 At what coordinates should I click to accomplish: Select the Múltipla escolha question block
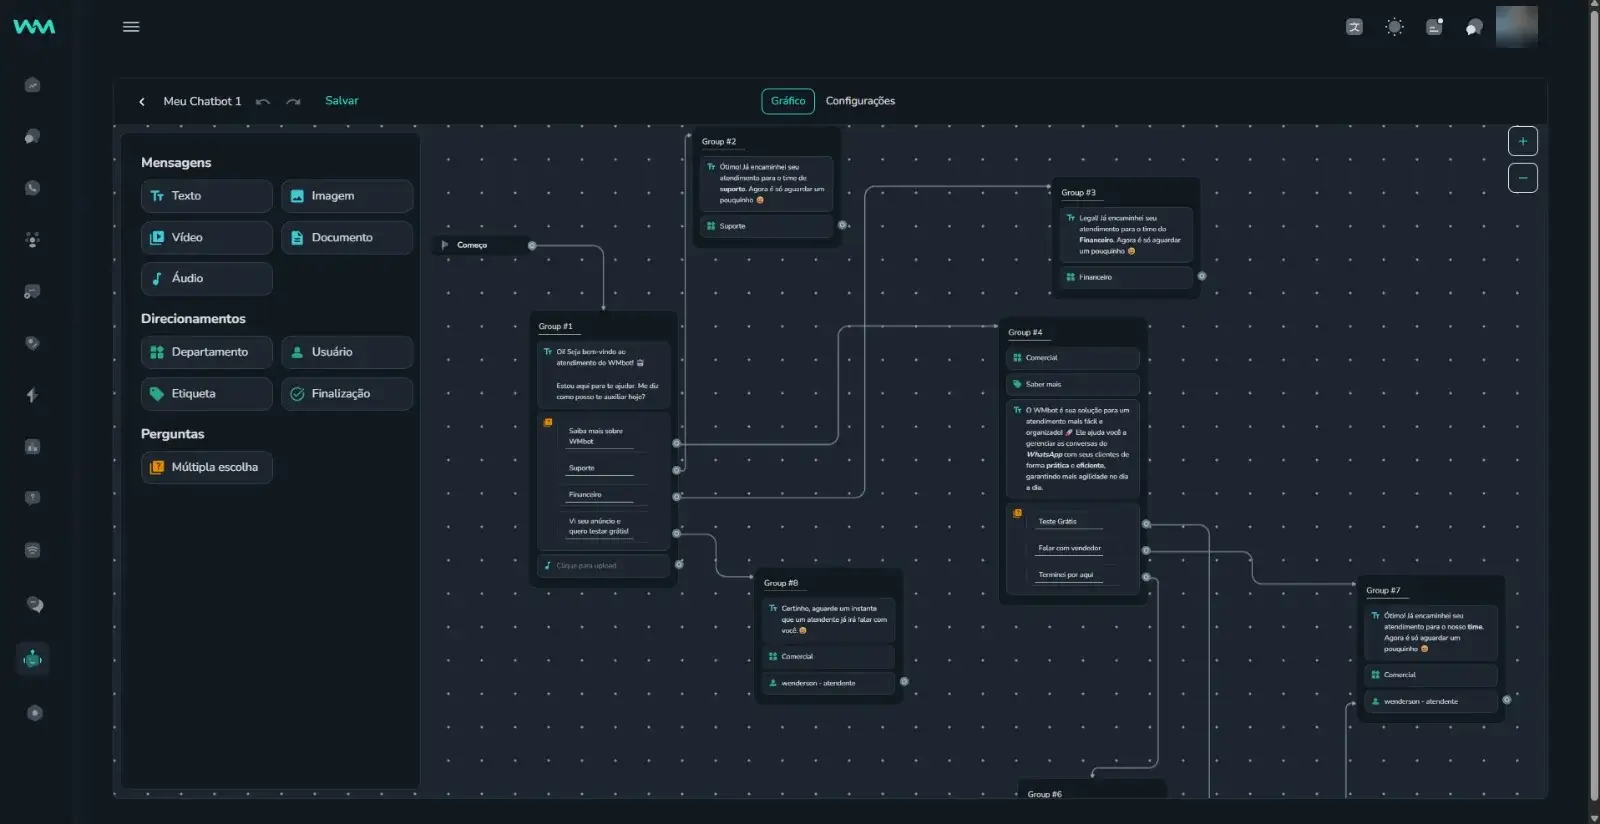coord(207,467)
